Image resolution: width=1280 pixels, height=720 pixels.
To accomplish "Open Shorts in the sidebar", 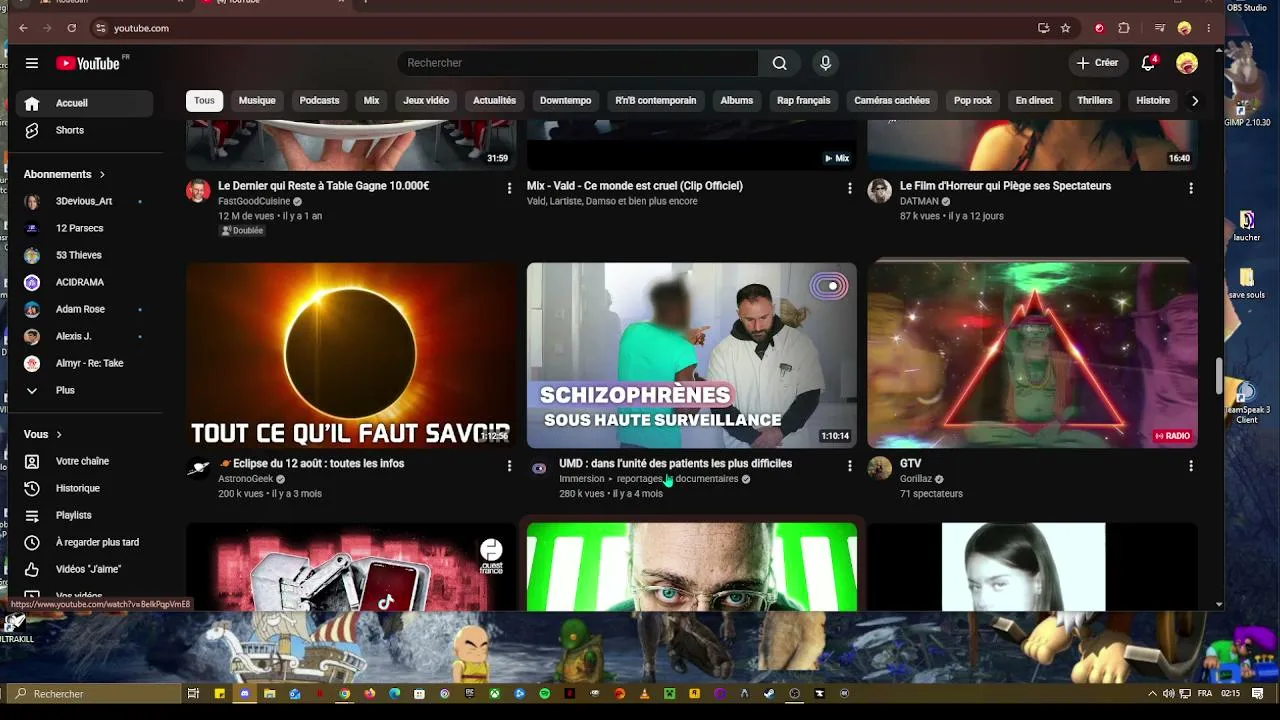I will point(85,130).
